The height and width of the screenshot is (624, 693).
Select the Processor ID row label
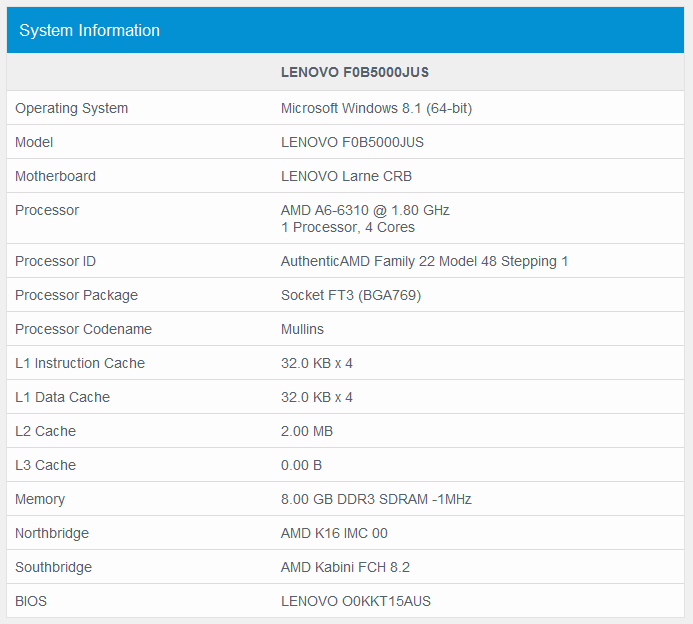click(62, 261)
